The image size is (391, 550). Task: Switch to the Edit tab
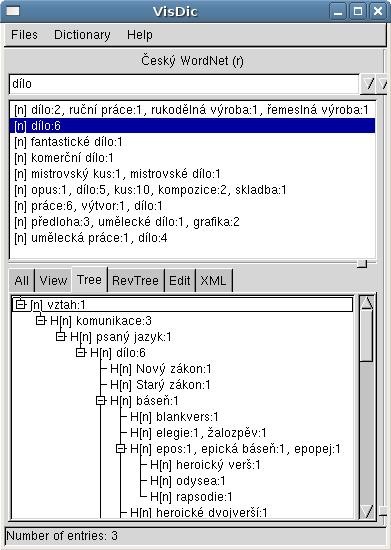(180, 281)
